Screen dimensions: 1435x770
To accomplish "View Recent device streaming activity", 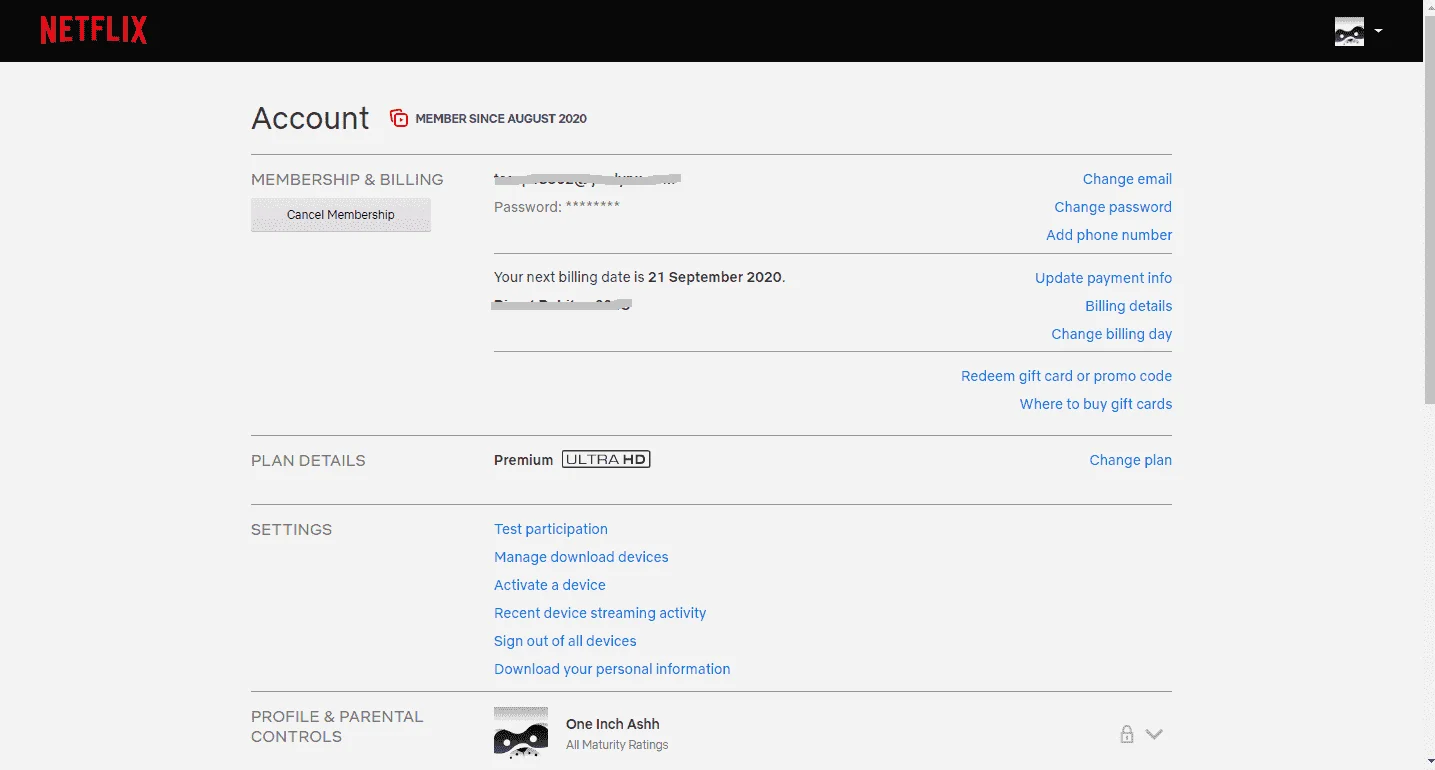I will tap(600, 613).
